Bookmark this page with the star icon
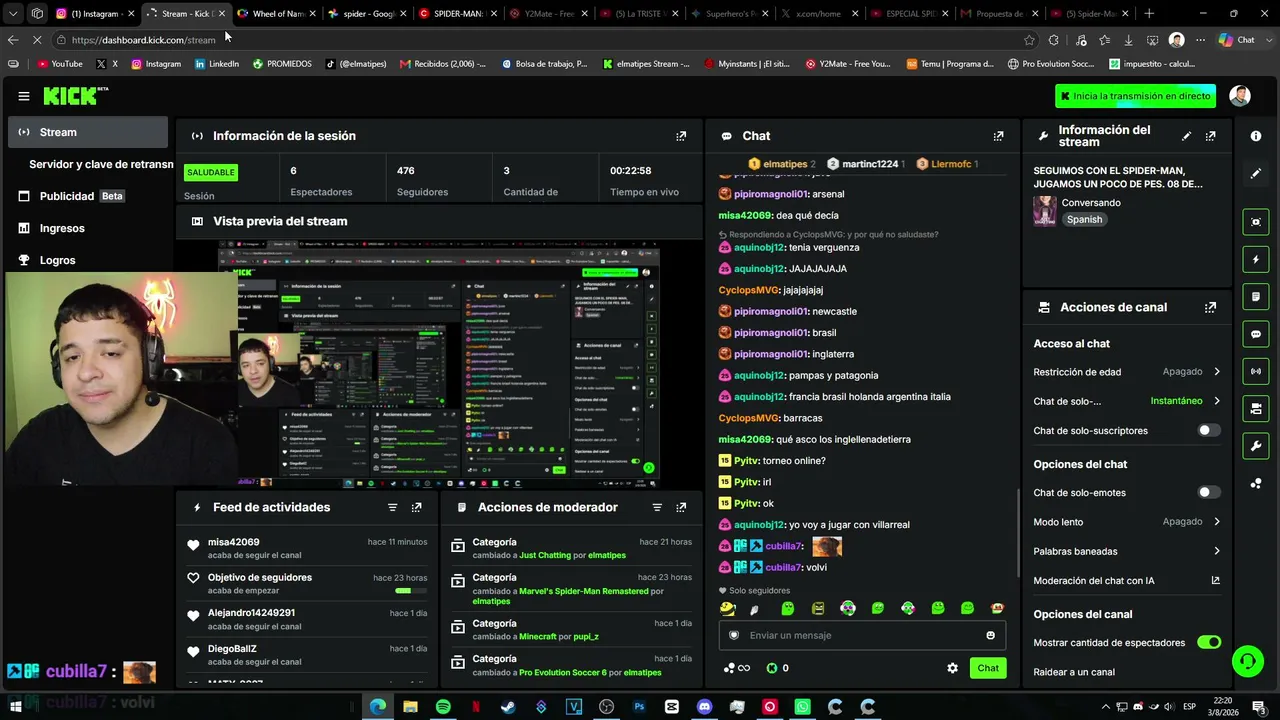 tap(1029, 40)
